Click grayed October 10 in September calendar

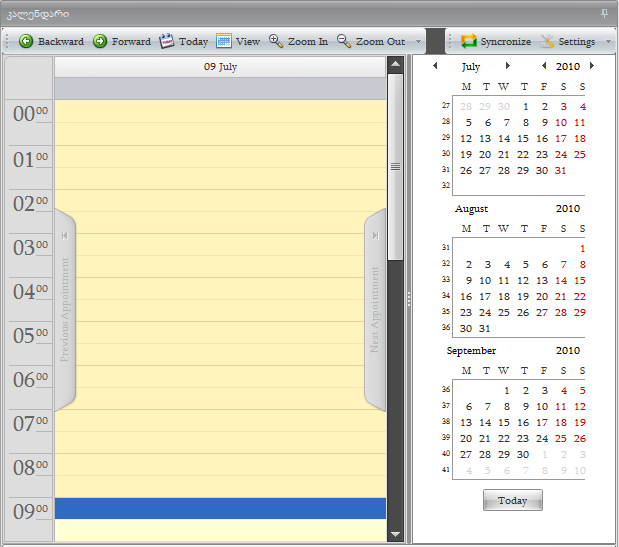580,470
